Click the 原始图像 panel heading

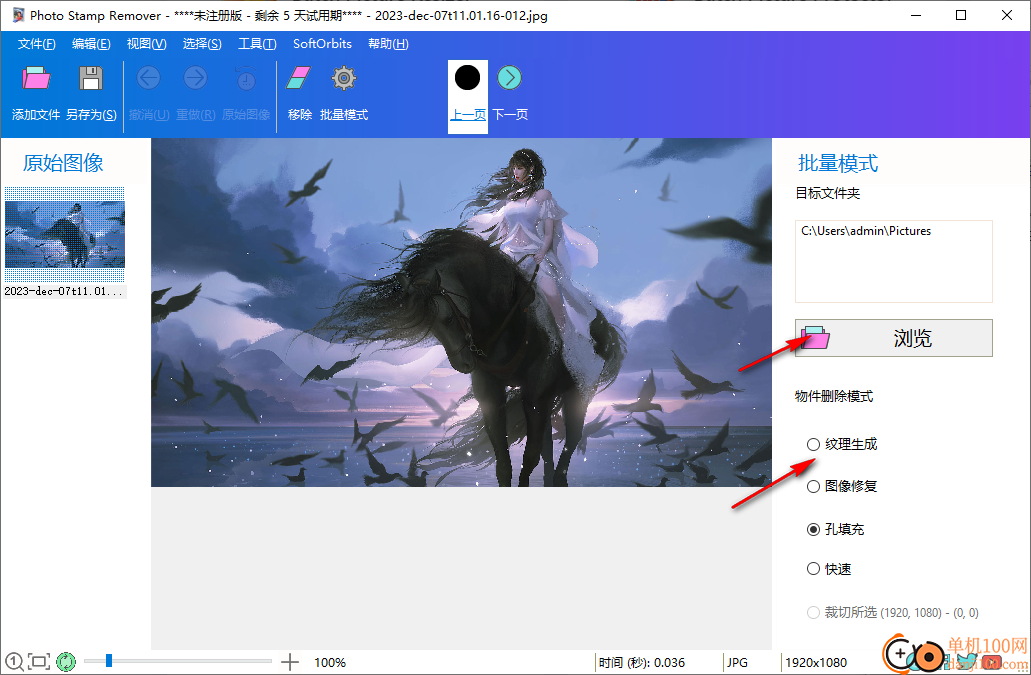tap(63, 162)
